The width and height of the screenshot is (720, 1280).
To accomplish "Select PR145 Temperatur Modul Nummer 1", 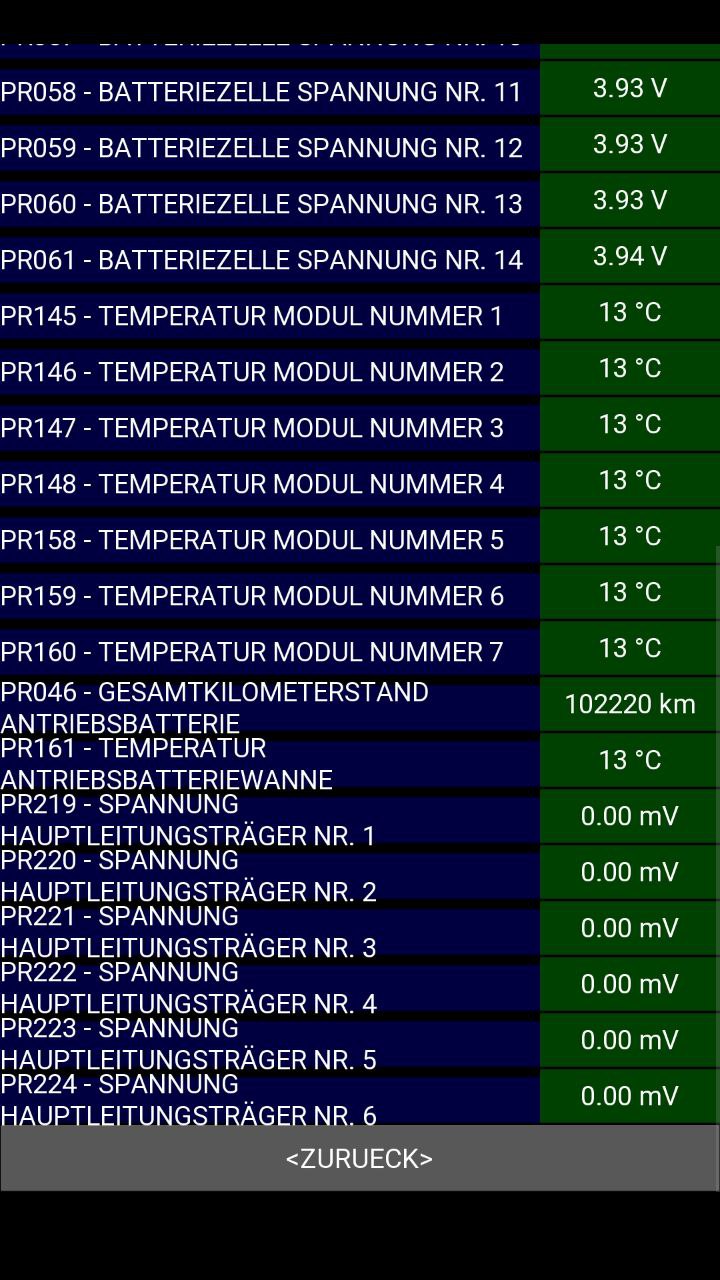I will pyautogui.click(x=252, y=316).
